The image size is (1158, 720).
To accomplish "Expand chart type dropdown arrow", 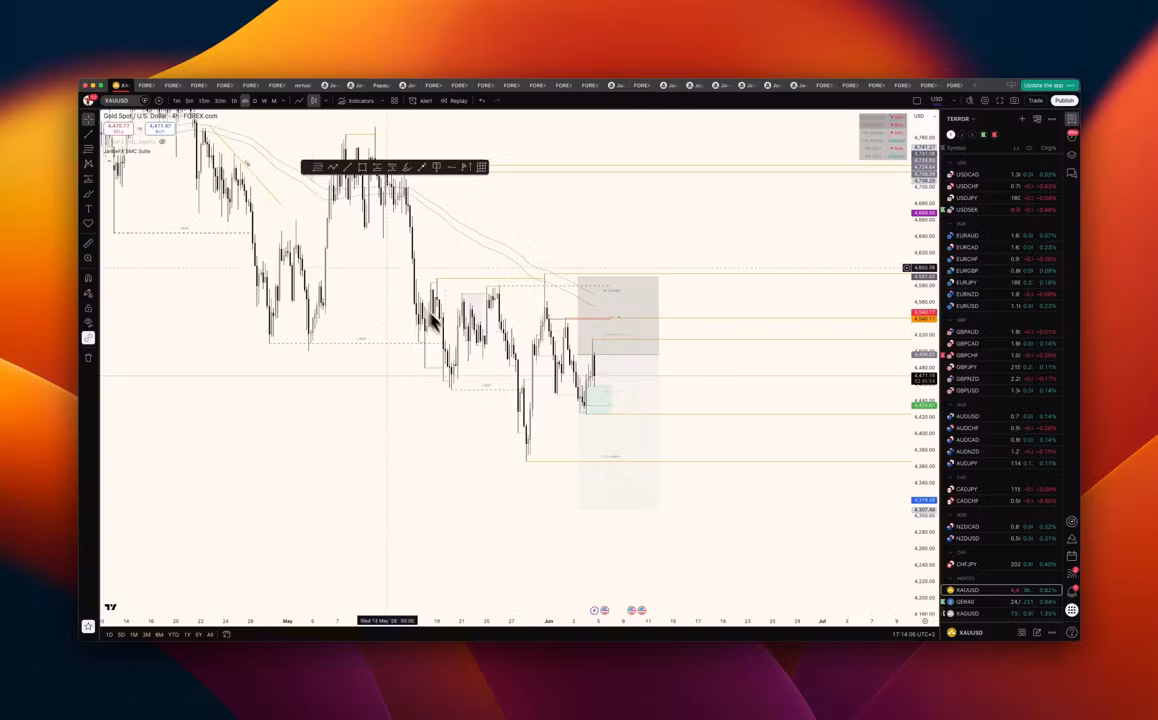I will point(326,100).
